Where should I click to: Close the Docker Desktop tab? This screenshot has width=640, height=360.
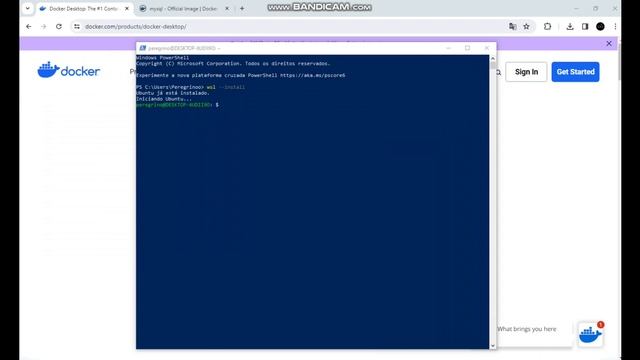pos(127,9)
